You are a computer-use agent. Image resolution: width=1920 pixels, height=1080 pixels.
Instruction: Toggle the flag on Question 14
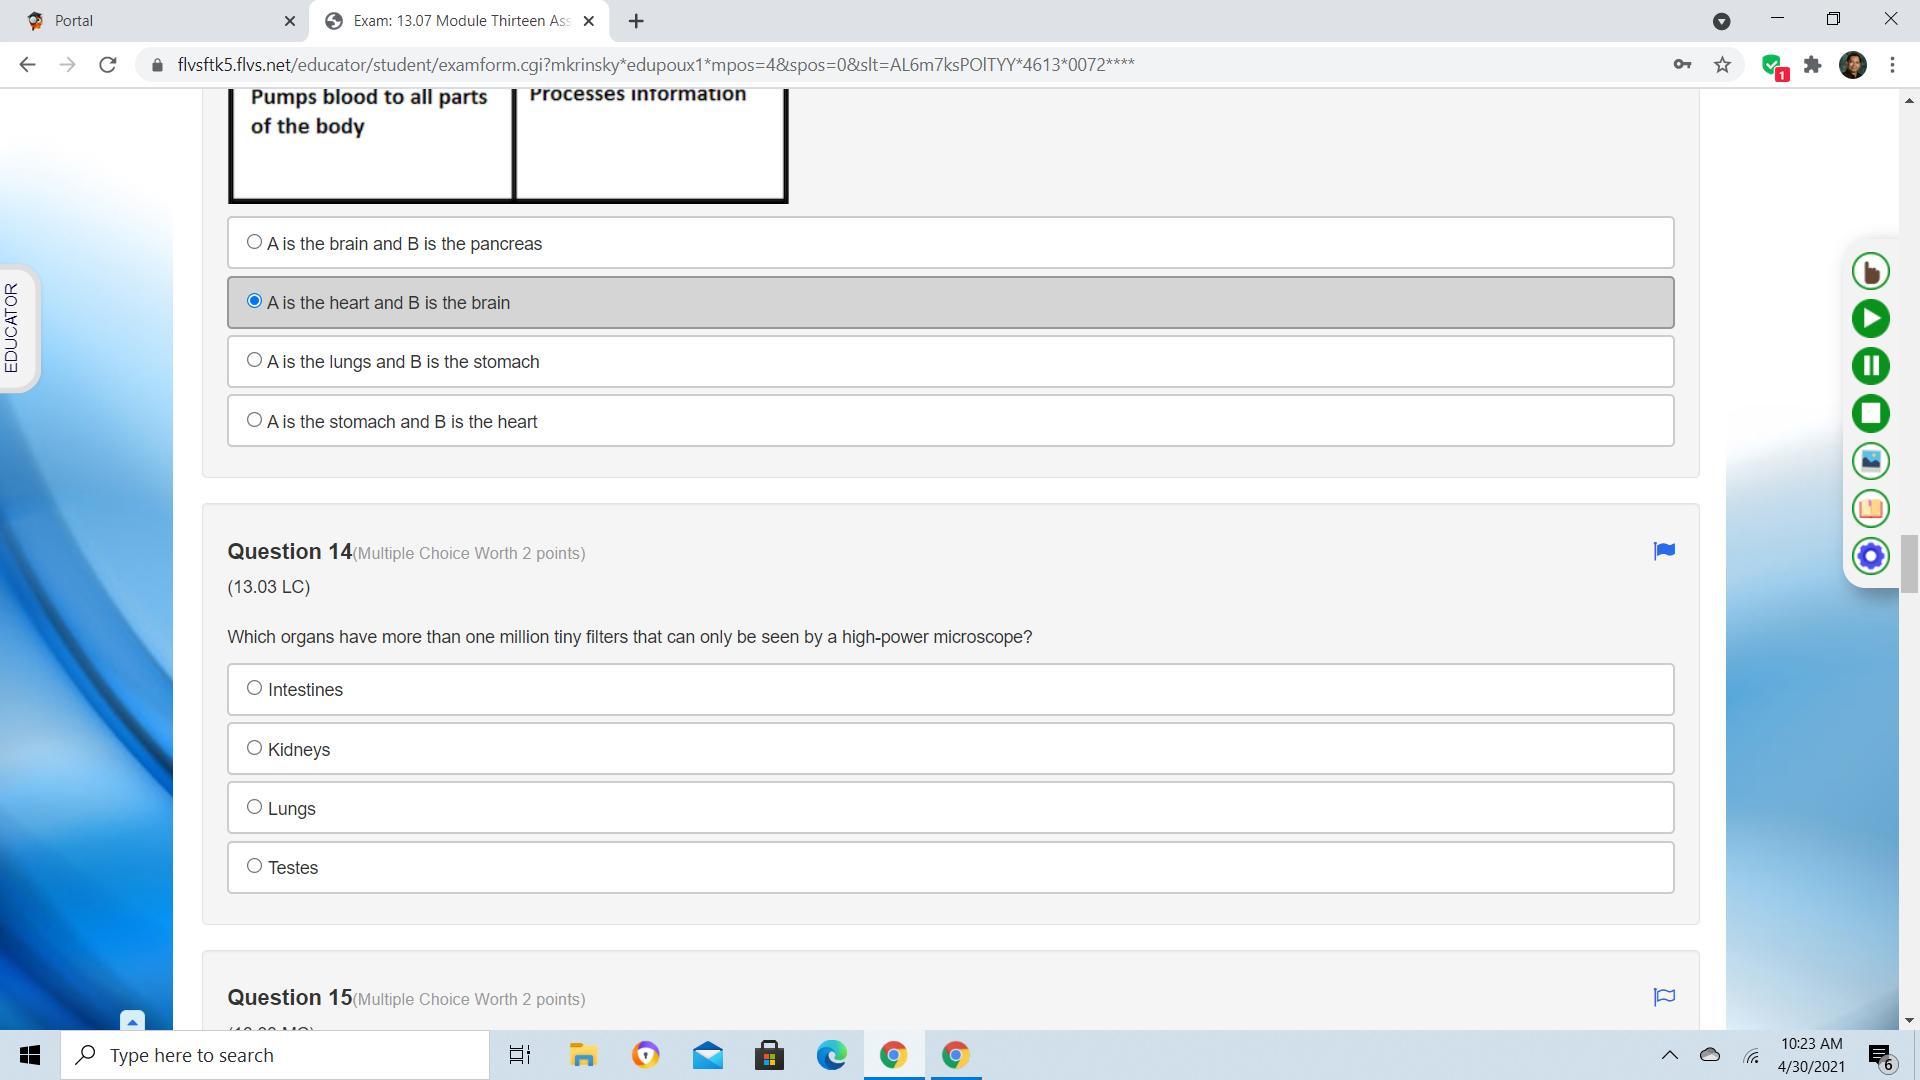point(1664,551)
